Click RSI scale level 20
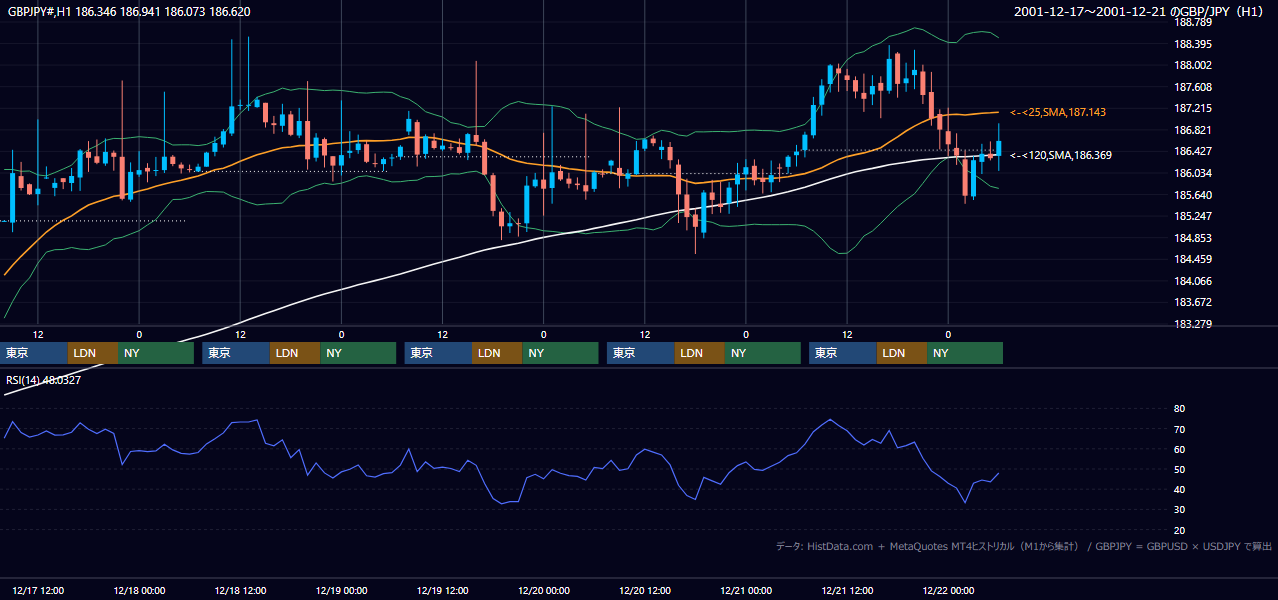1278x600 pixels. click(1179, 530)
